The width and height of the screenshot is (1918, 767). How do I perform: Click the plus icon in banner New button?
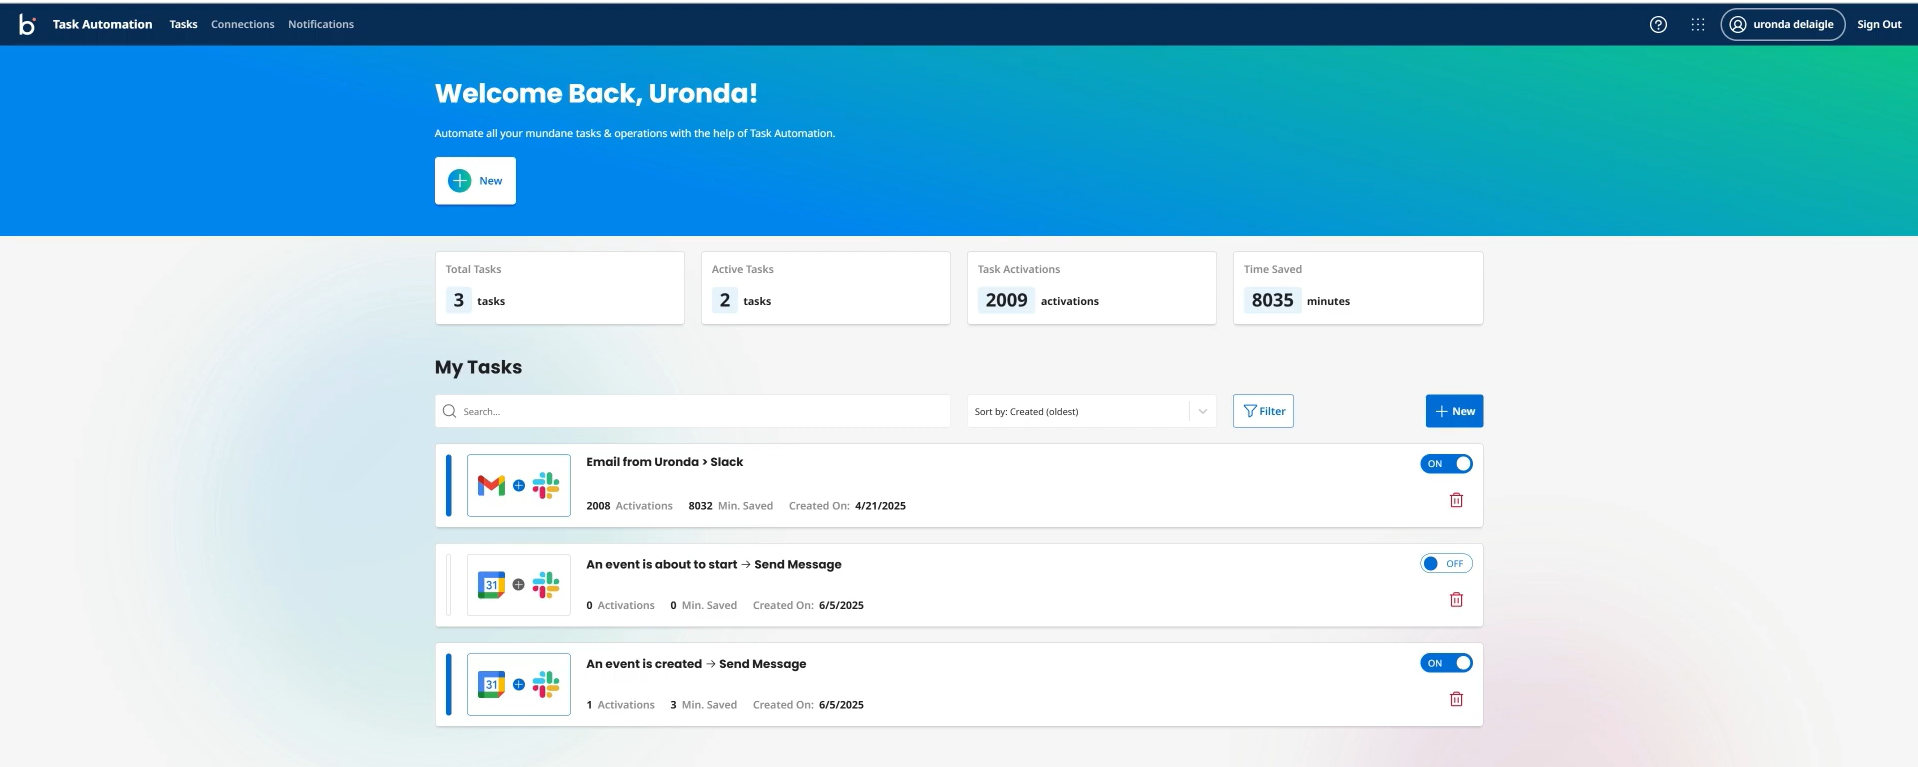pyautogui.click(x=459, y=181)
